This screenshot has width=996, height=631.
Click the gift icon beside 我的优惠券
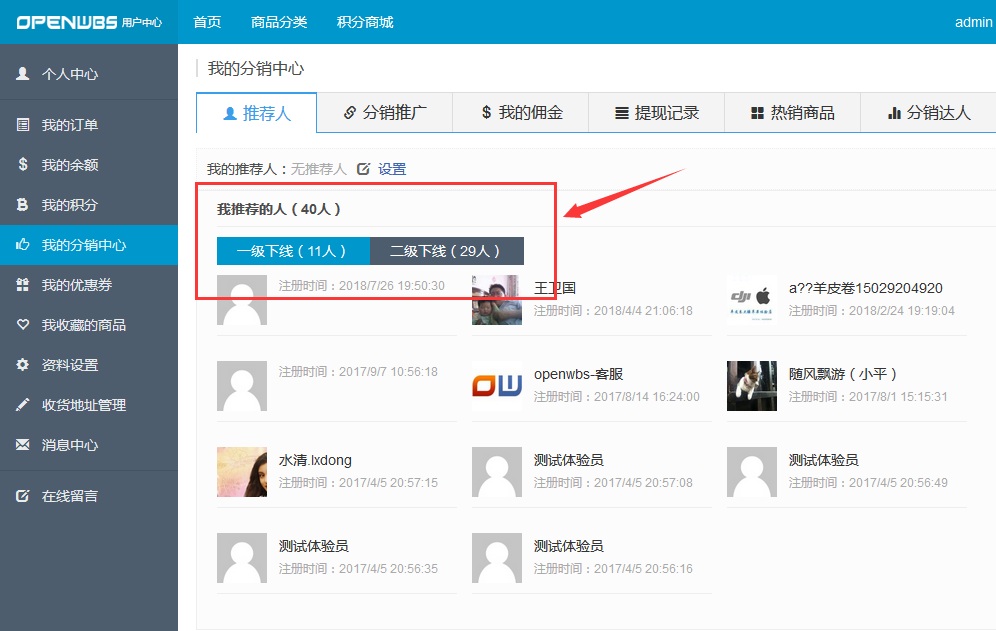click(23, 285)
